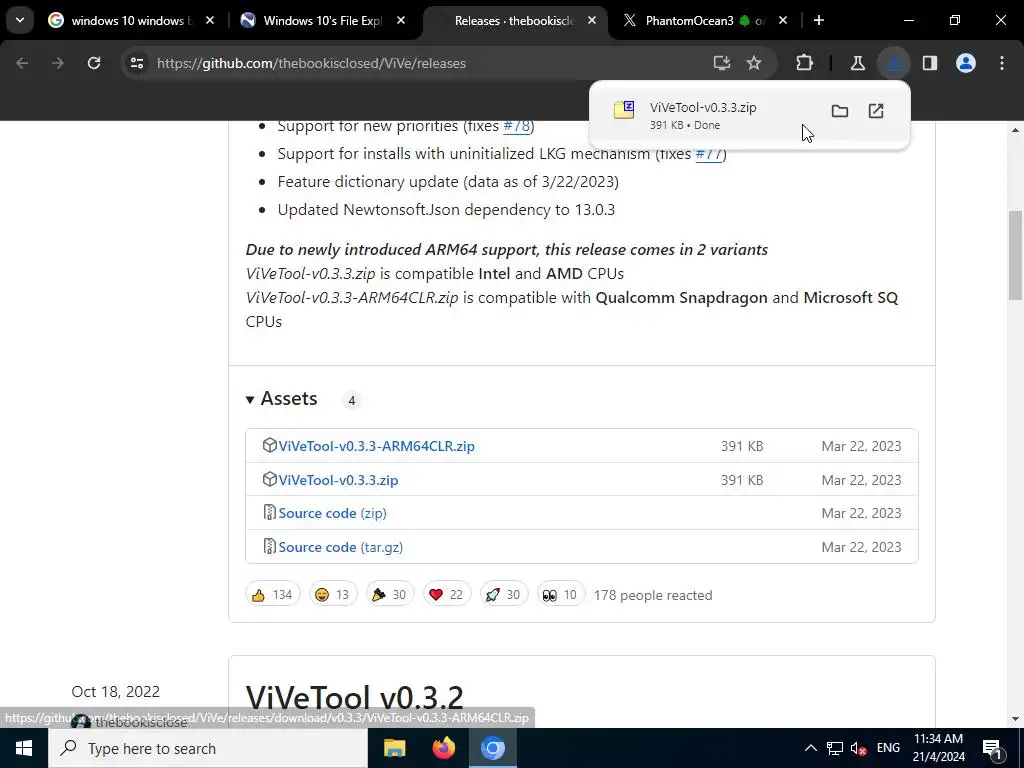Screen dimensions: 1024x768
Task: Download Source code (tar.gz)
Action: (340, 547)
